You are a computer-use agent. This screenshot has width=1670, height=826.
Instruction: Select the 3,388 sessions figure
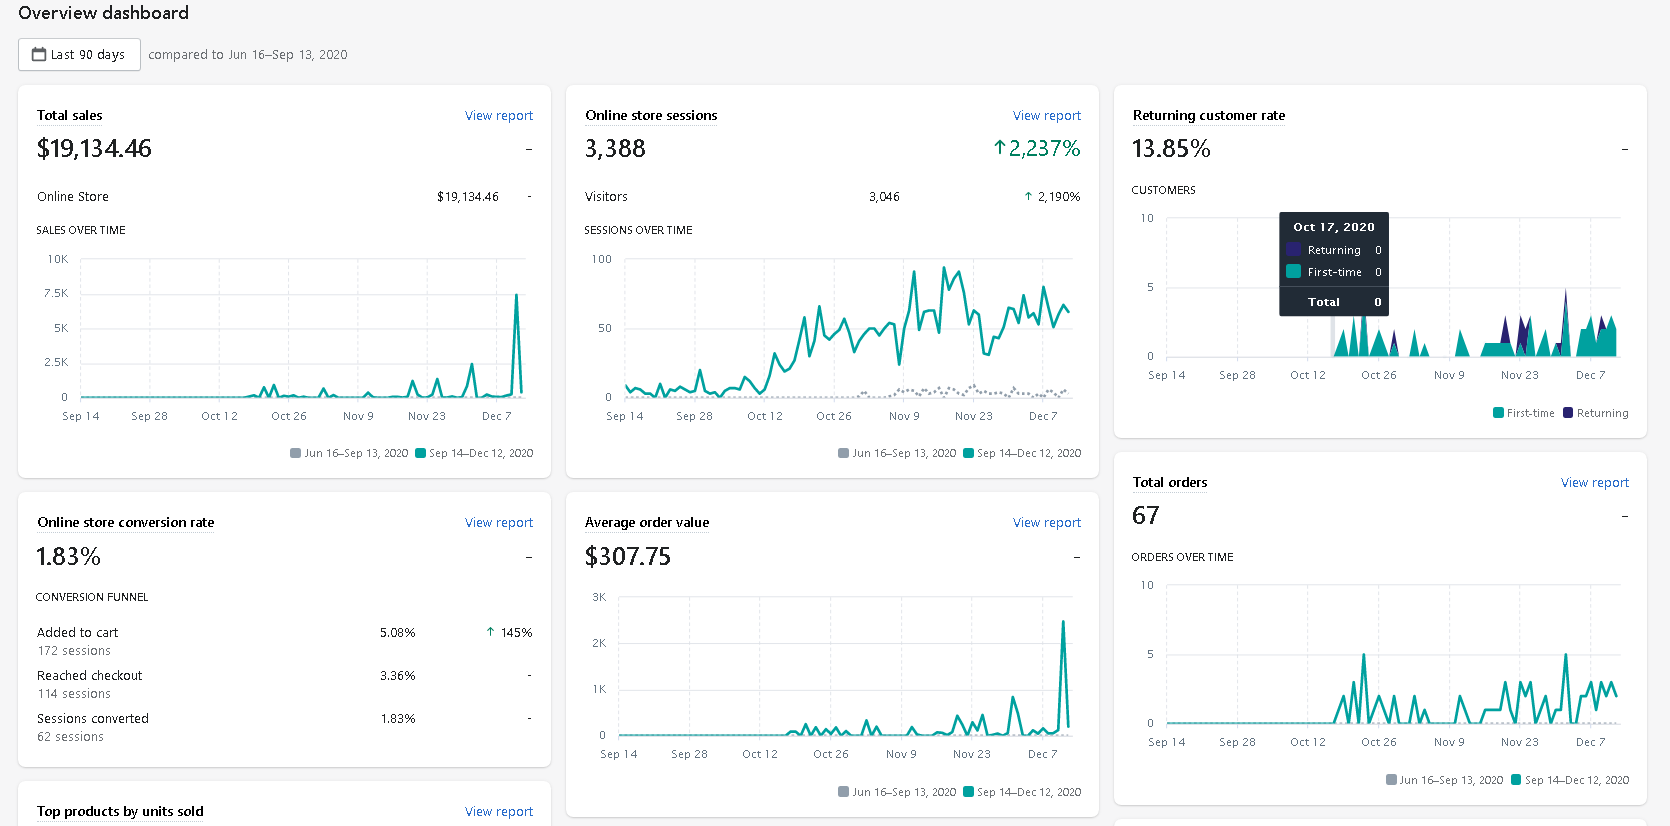click(615, 149)
